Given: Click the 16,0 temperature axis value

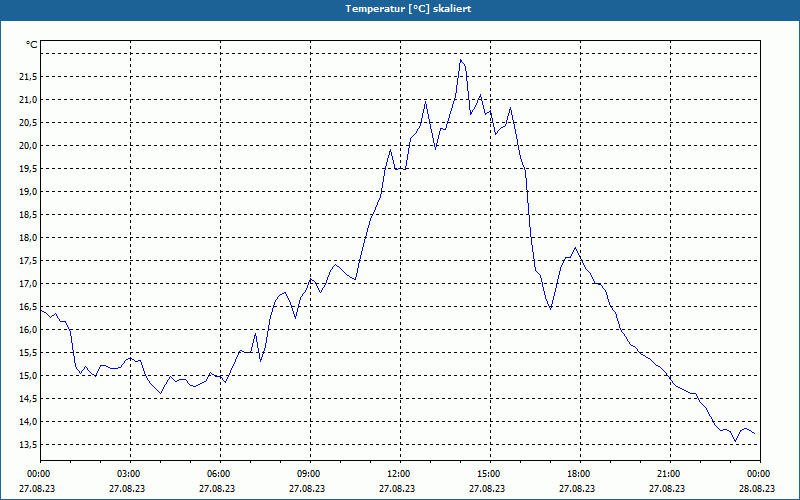Looking at the screenshot, I should (x=28, y=329).
